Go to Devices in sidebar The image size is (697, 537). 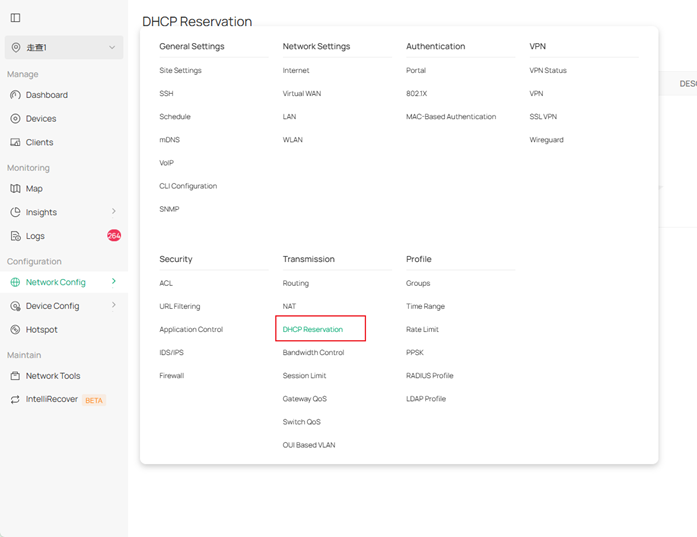tap(41, 119)
